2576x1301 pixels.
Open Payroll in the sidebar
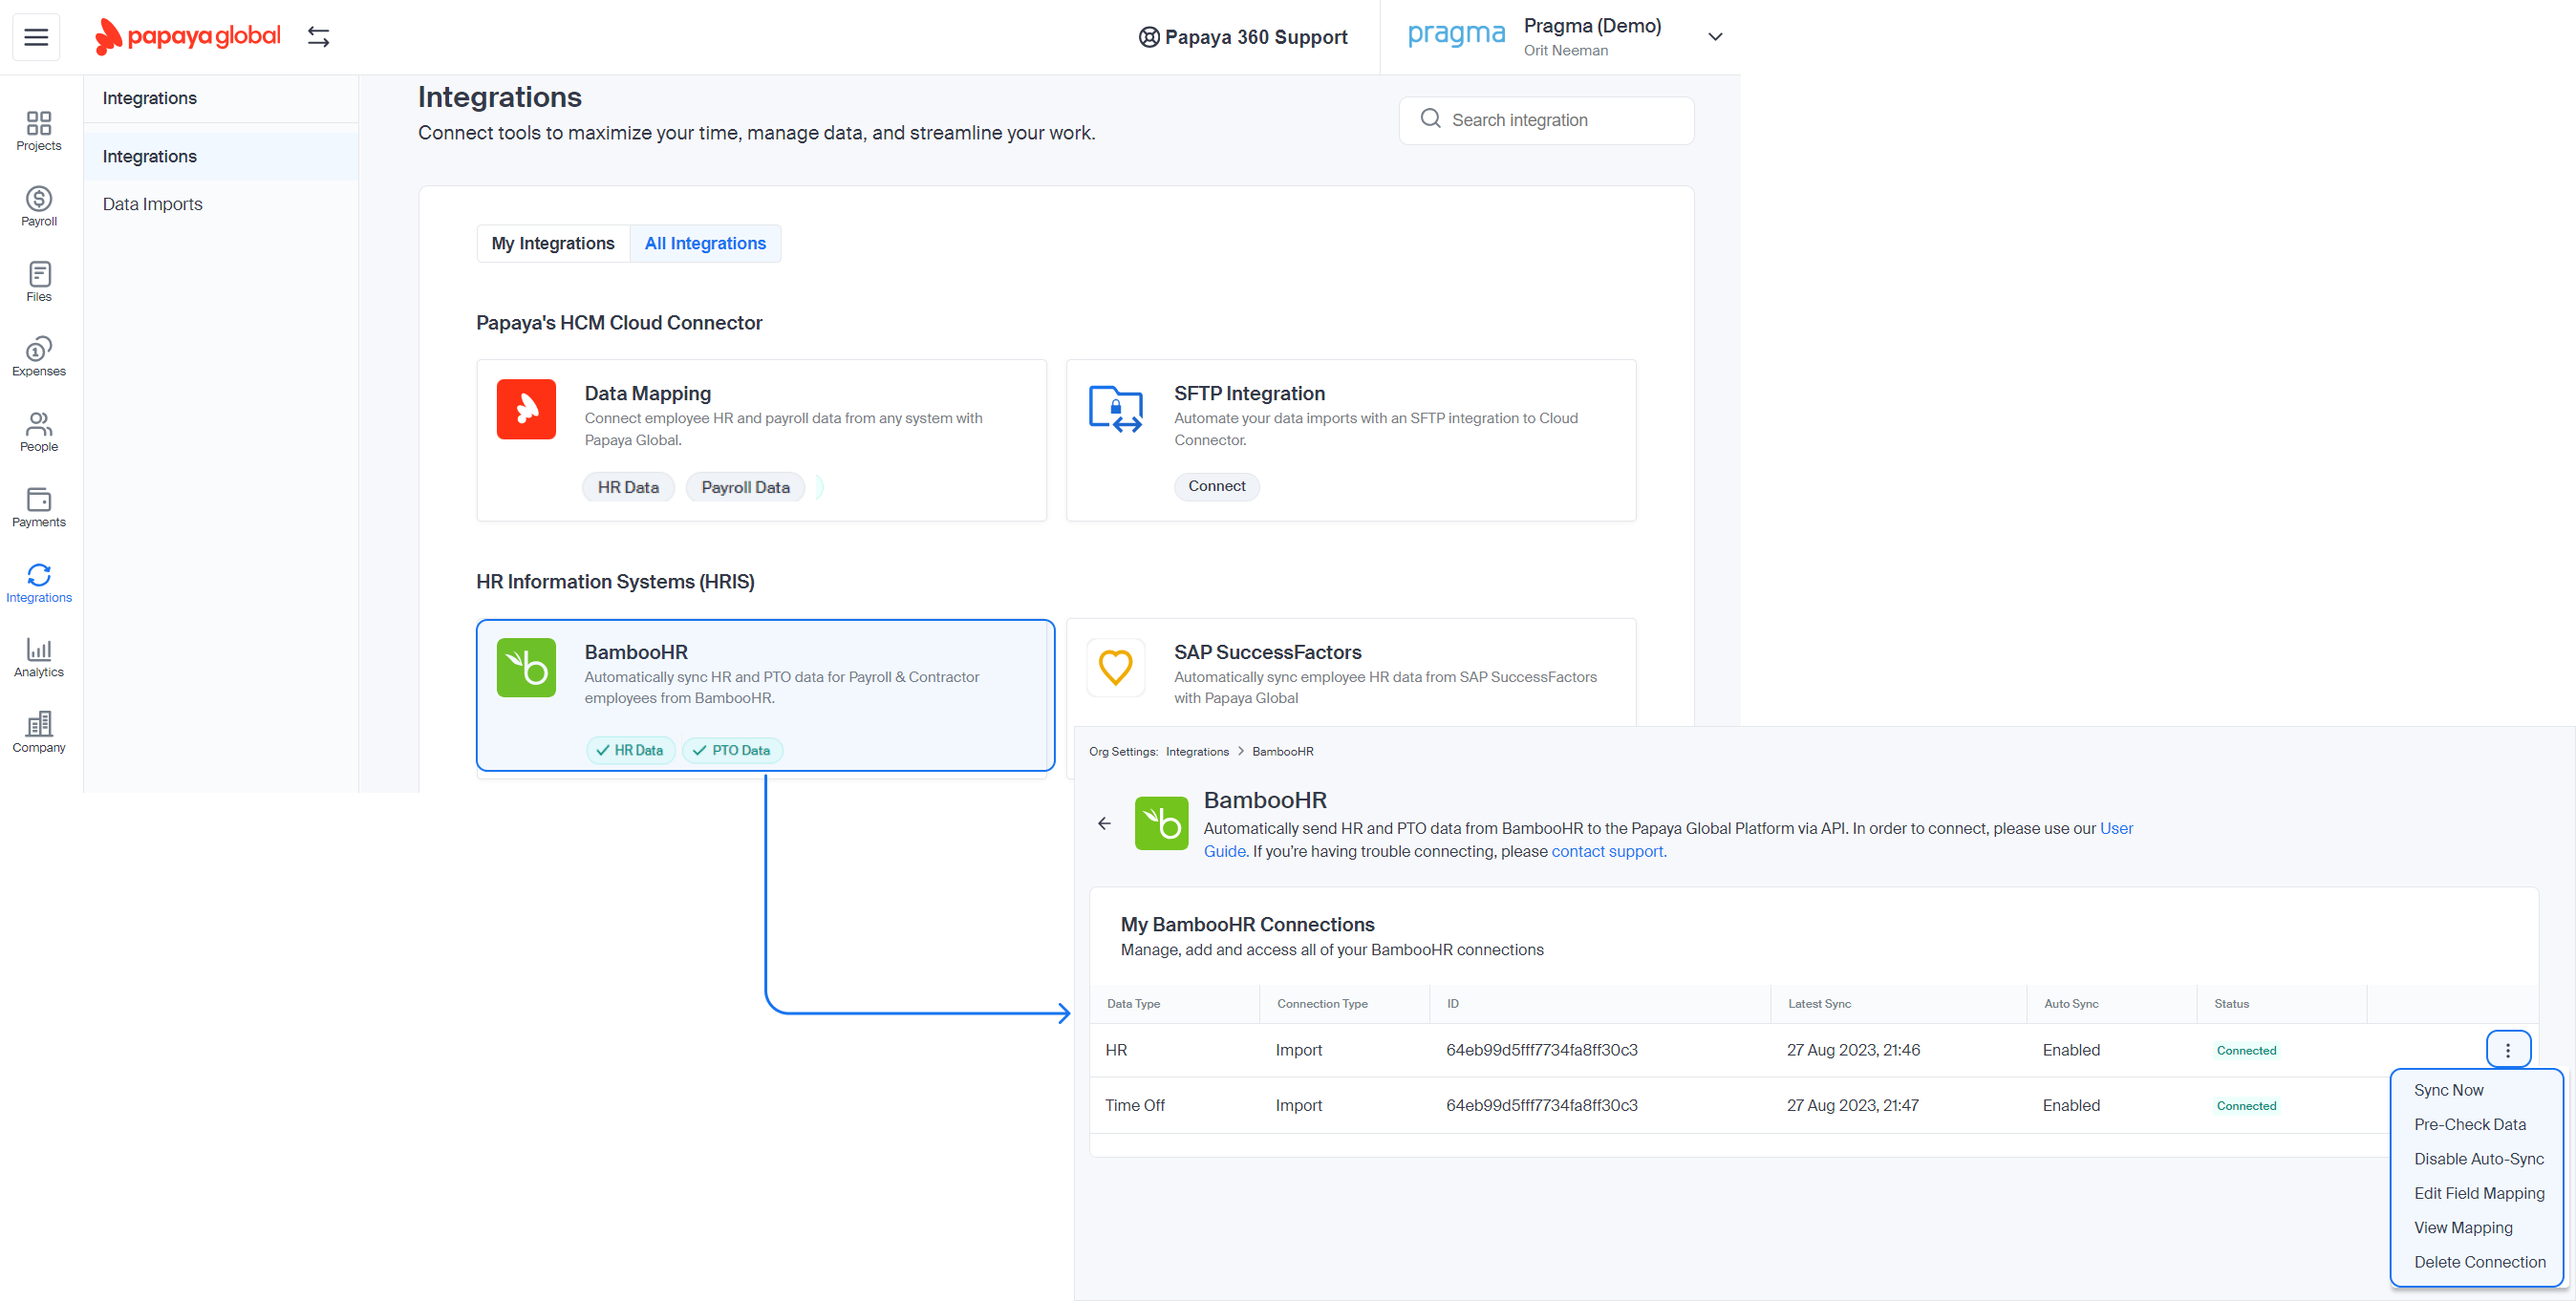(x=39, y=206)
